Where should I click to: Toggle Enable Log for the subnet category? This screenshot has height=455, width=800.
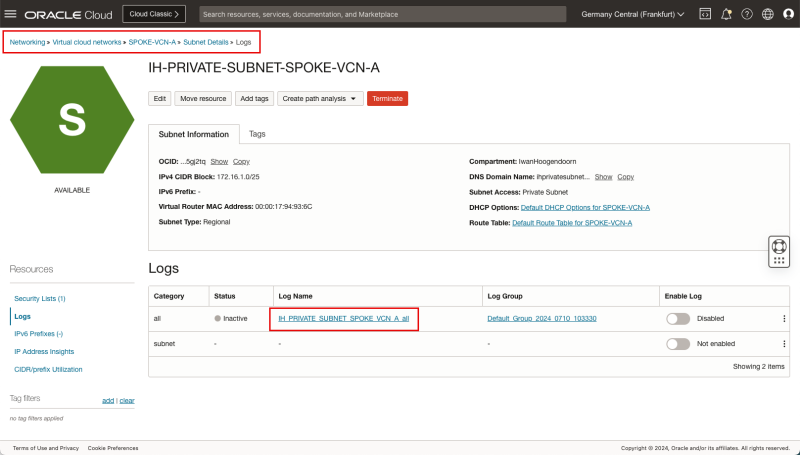point(678,343)
